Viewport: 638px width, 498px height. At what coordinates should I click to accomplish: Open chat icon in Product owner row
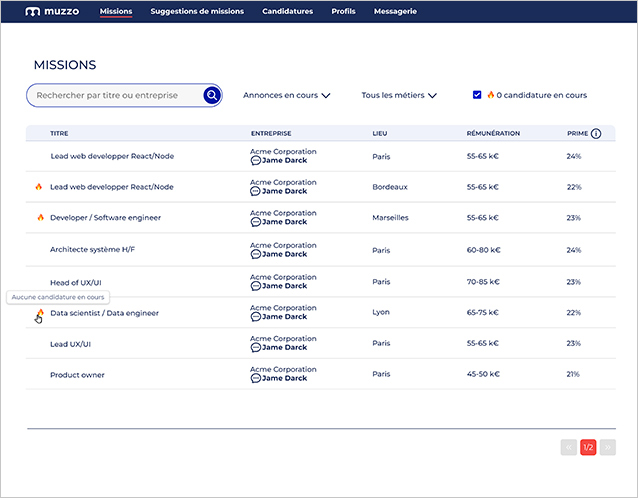256,378
